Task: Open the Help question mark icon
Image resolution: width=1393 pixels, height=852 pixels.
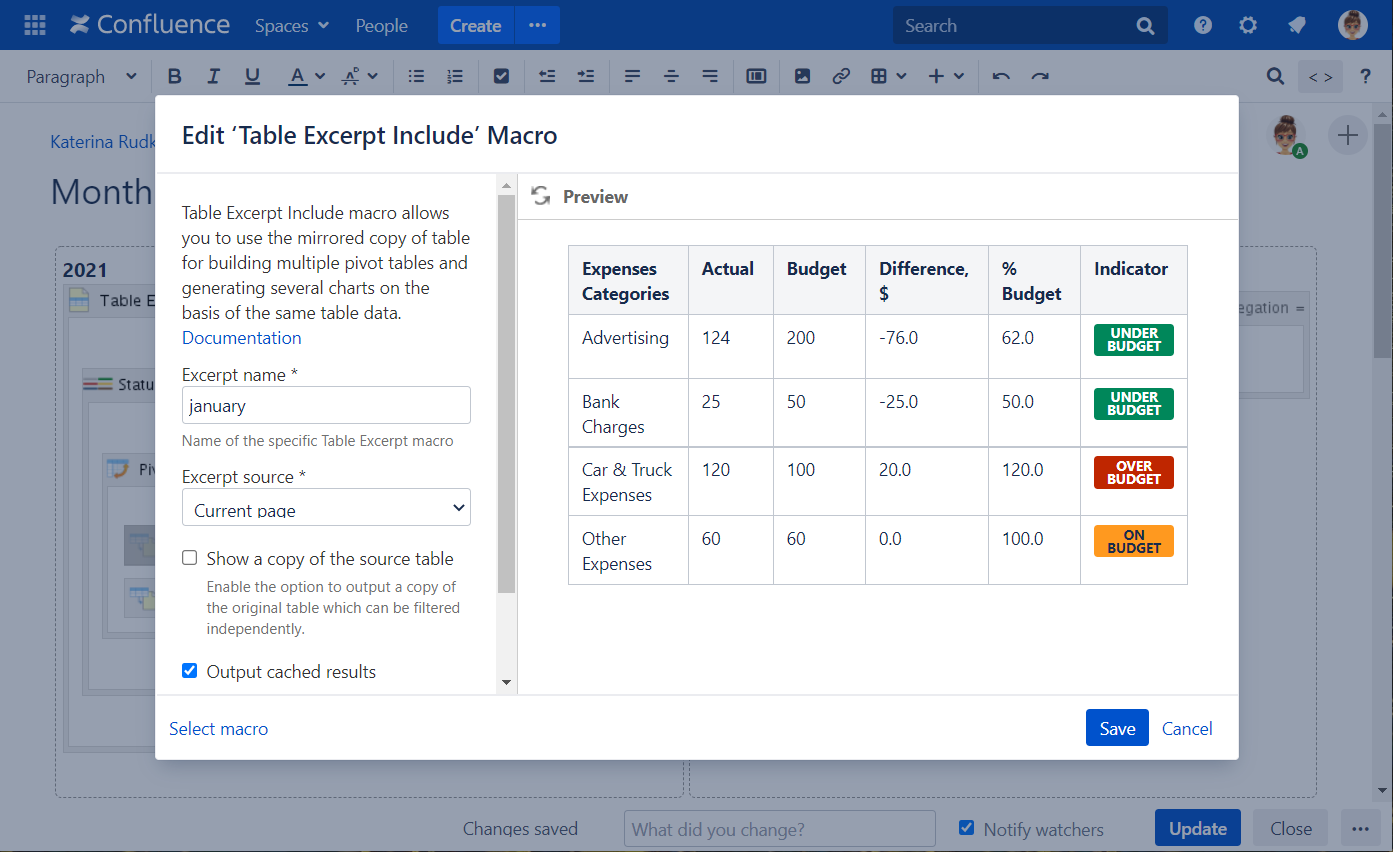Action: [x=1203, y=26]
